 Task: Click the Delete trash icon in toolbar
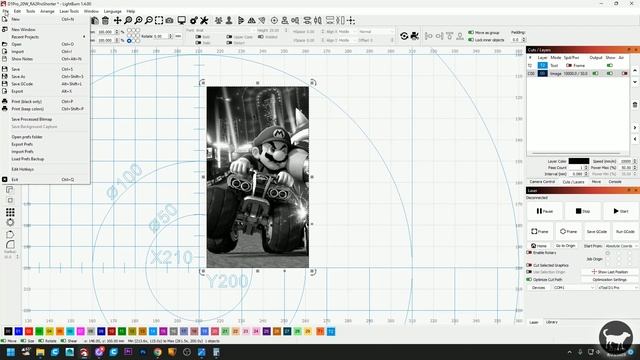[x=105, y=20]
